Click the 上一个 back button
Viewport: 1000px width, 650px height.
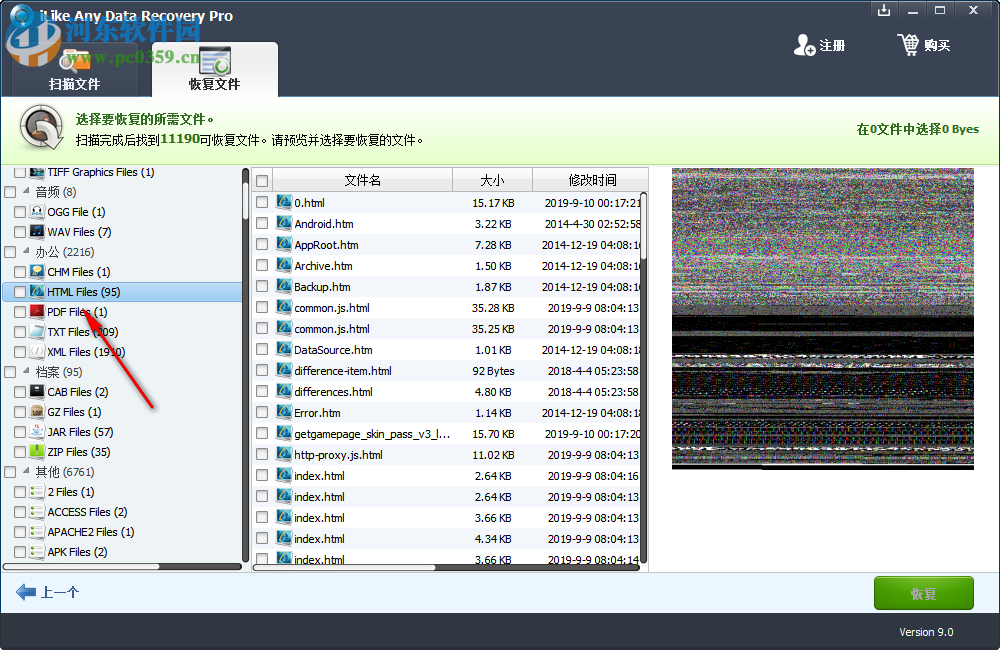click(x=46, y=592)
